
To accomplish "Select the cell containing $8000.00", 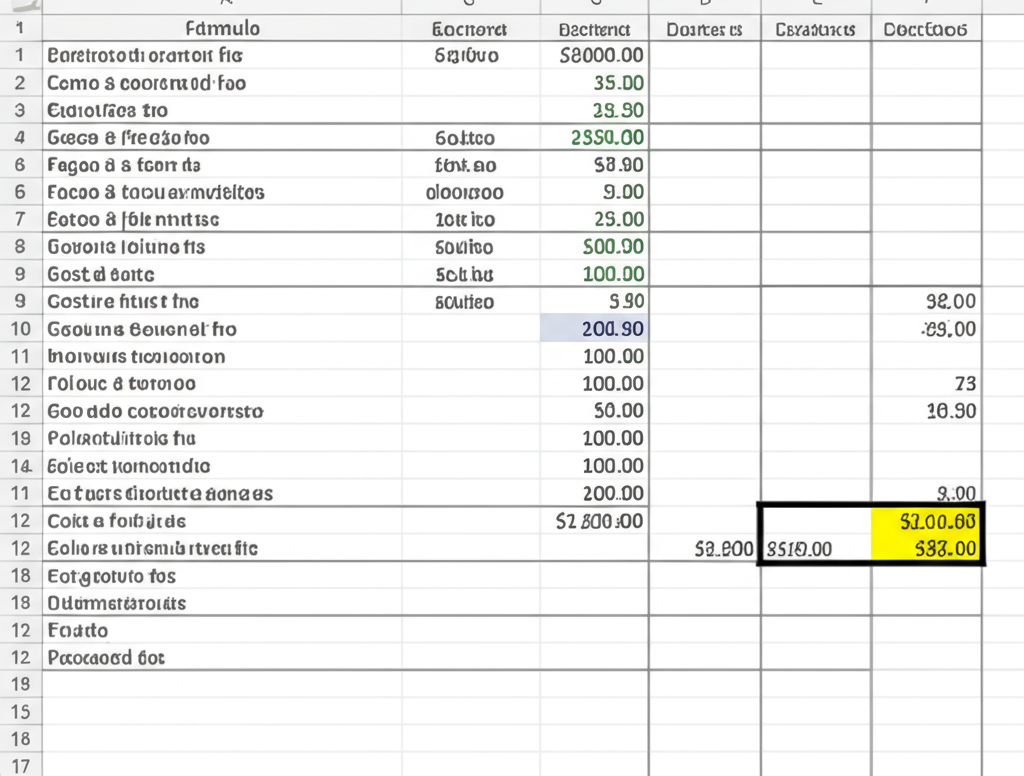I will pyautogui.click(x=594, y=56).
